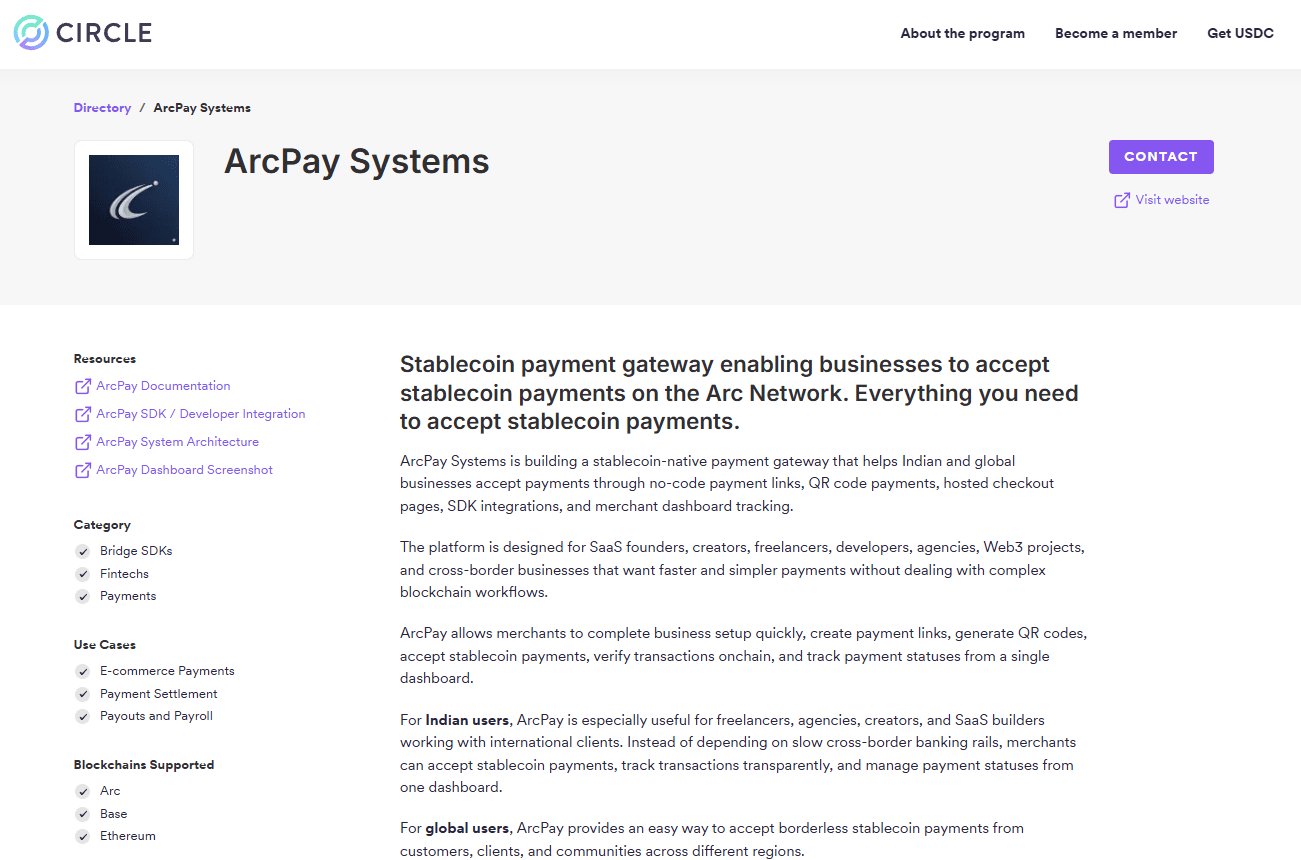Click the checkmark icon beside E-commerce Payments
Viewport: 1301px width, 860px height.
[x=82, y=672]
